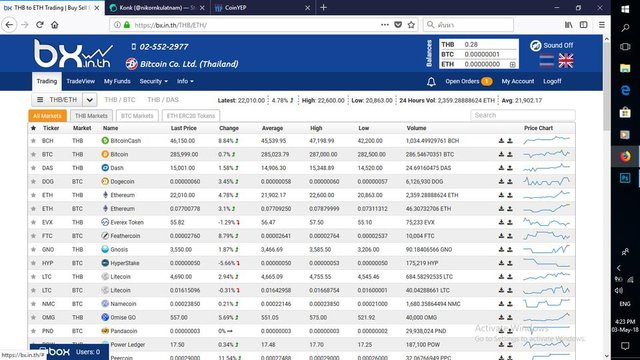Image resolution: width=640 pixels, height=360 pixels.
Task: Open the THB/ETH market list button
Action: point(57,100)
